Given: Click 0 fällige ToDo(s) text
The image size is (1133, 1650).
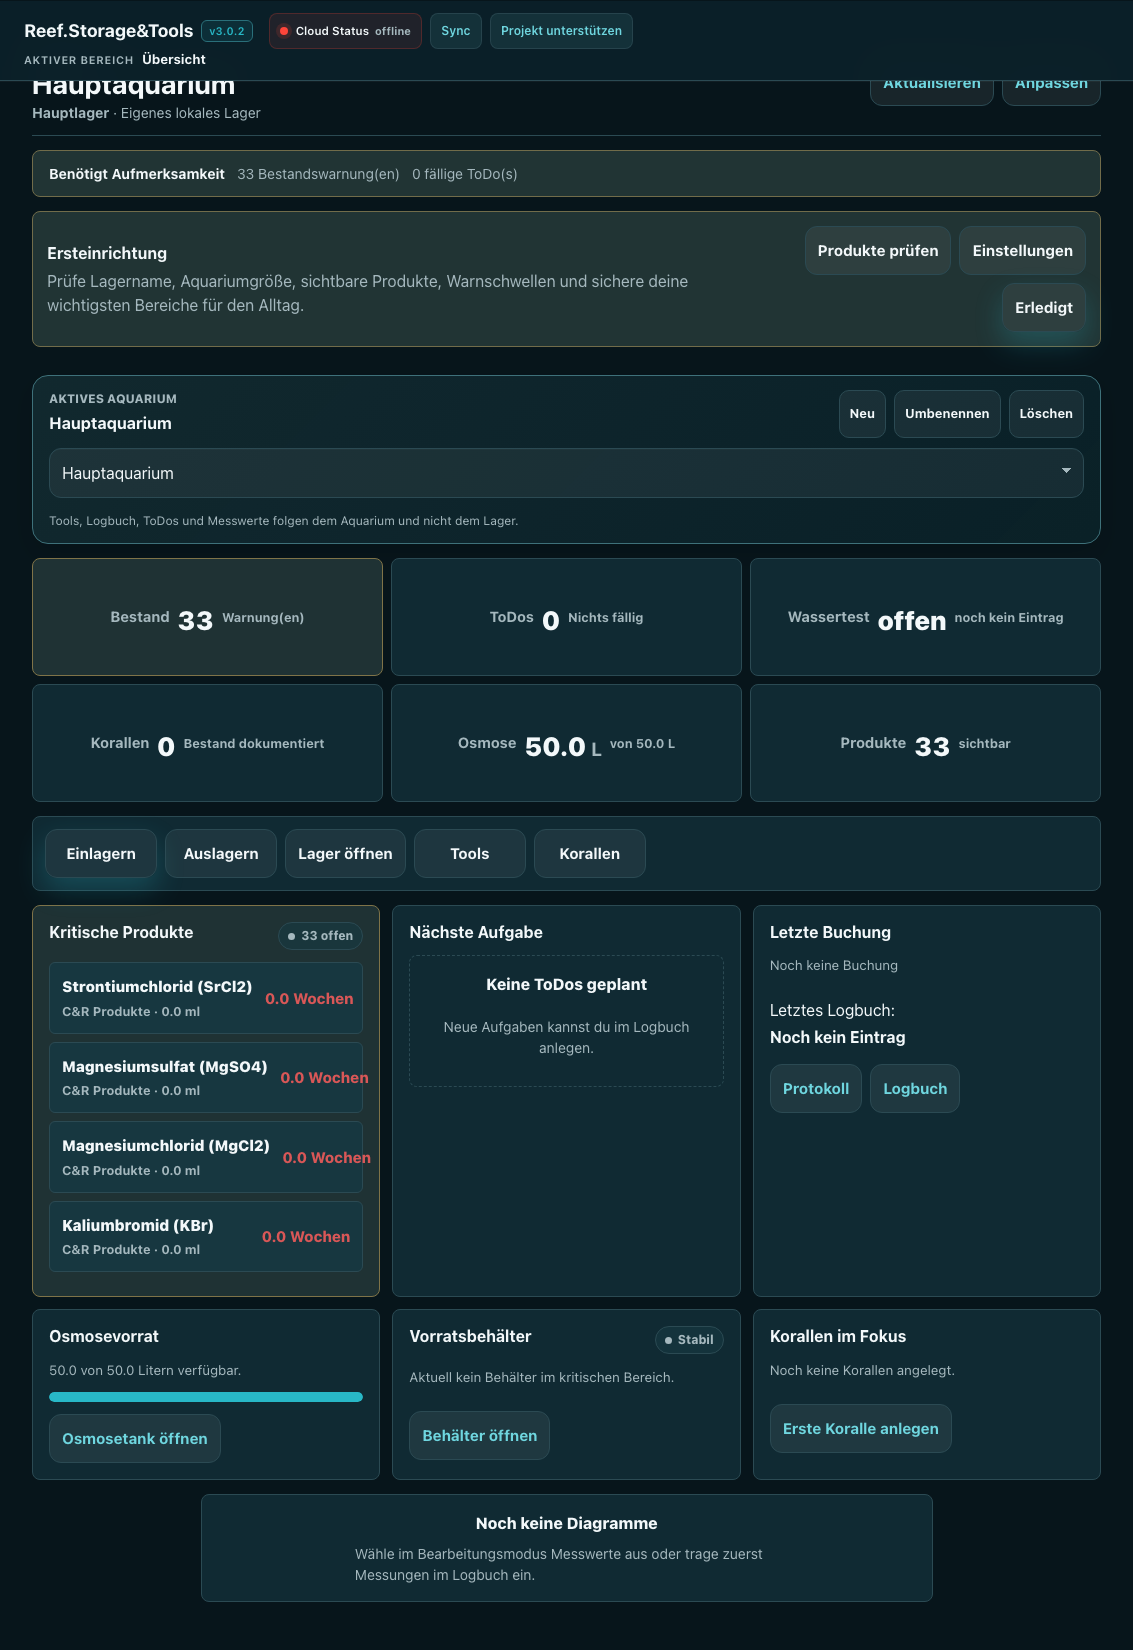Looking at the screenshot, I should click(x=465, y=174).
